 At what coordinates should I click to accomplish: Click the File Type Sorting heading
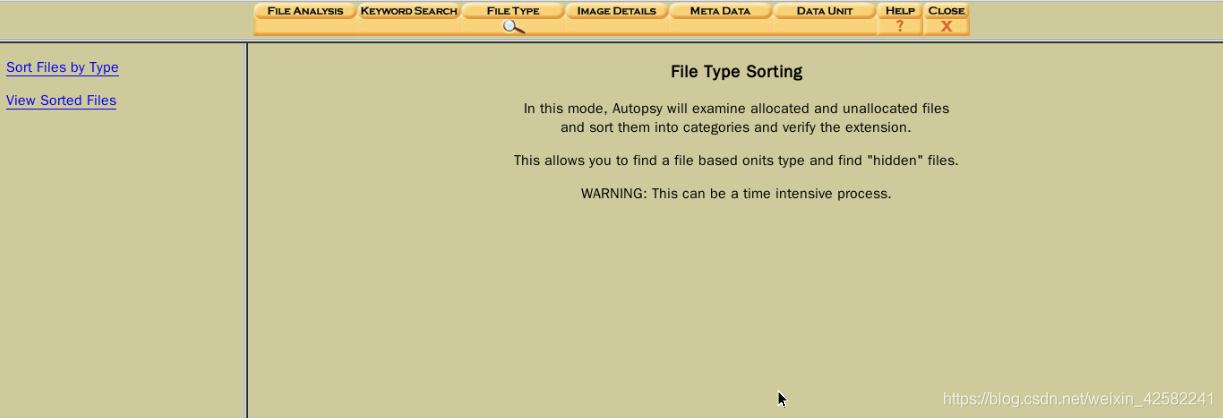[x=736, y=72]
